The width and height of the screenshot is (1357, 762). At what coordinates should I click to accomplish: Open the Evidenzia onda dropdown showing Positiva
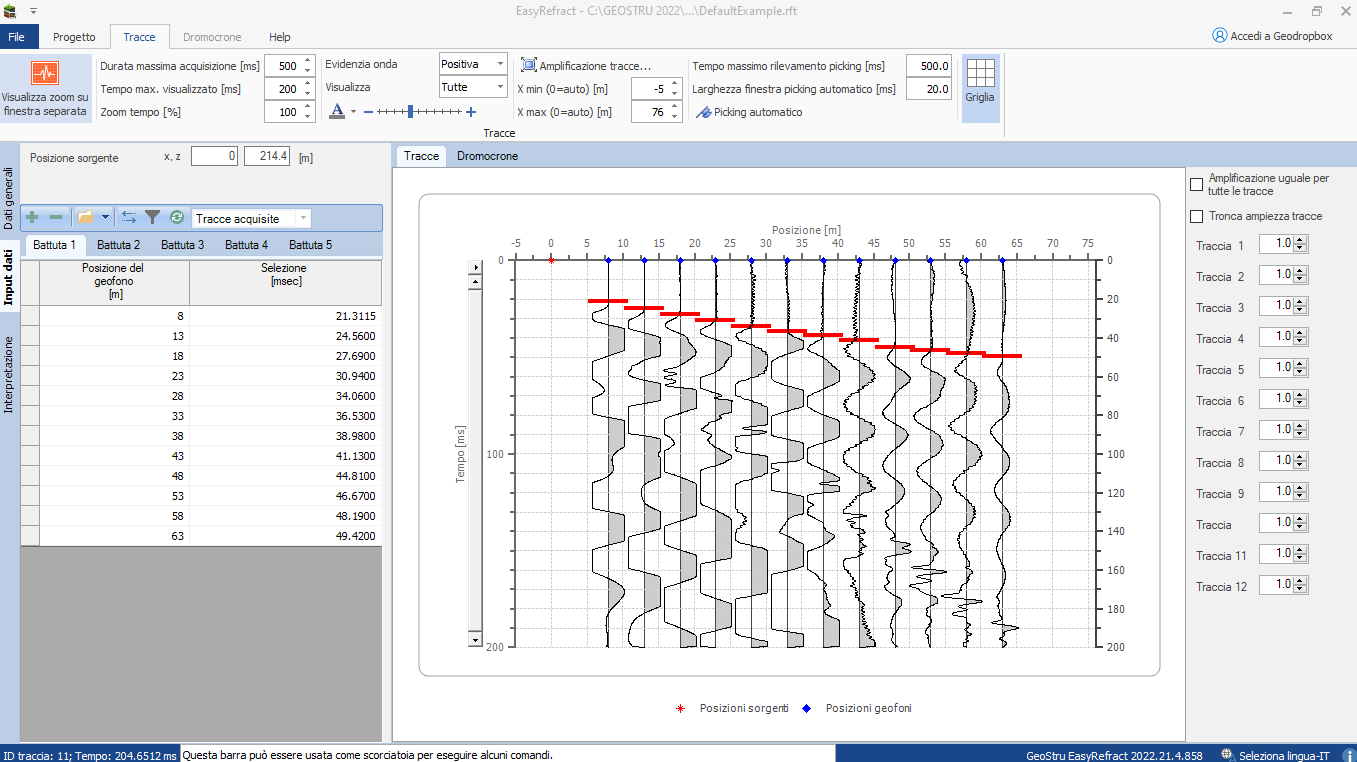(473, 63)
